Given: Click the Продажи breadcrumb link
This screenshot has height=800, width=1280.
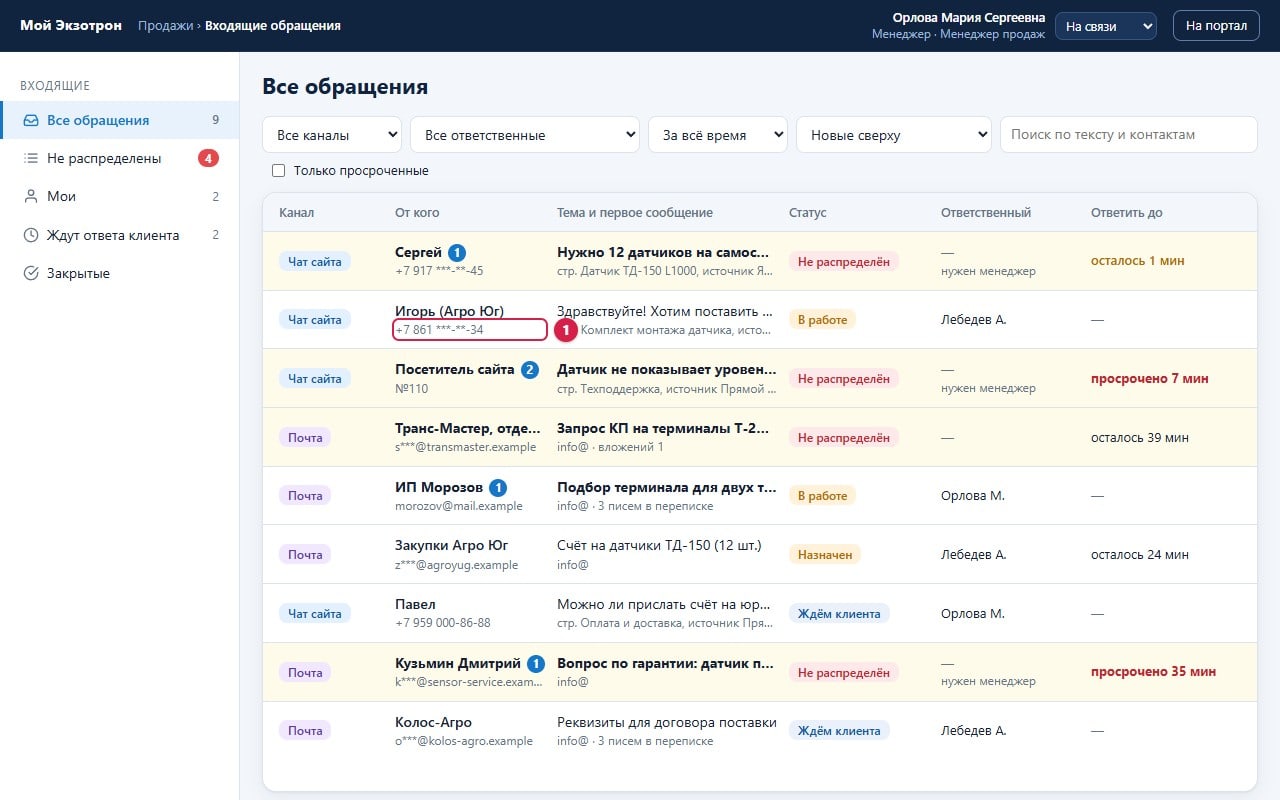Looking at the screenshot, I should (165, 26).
